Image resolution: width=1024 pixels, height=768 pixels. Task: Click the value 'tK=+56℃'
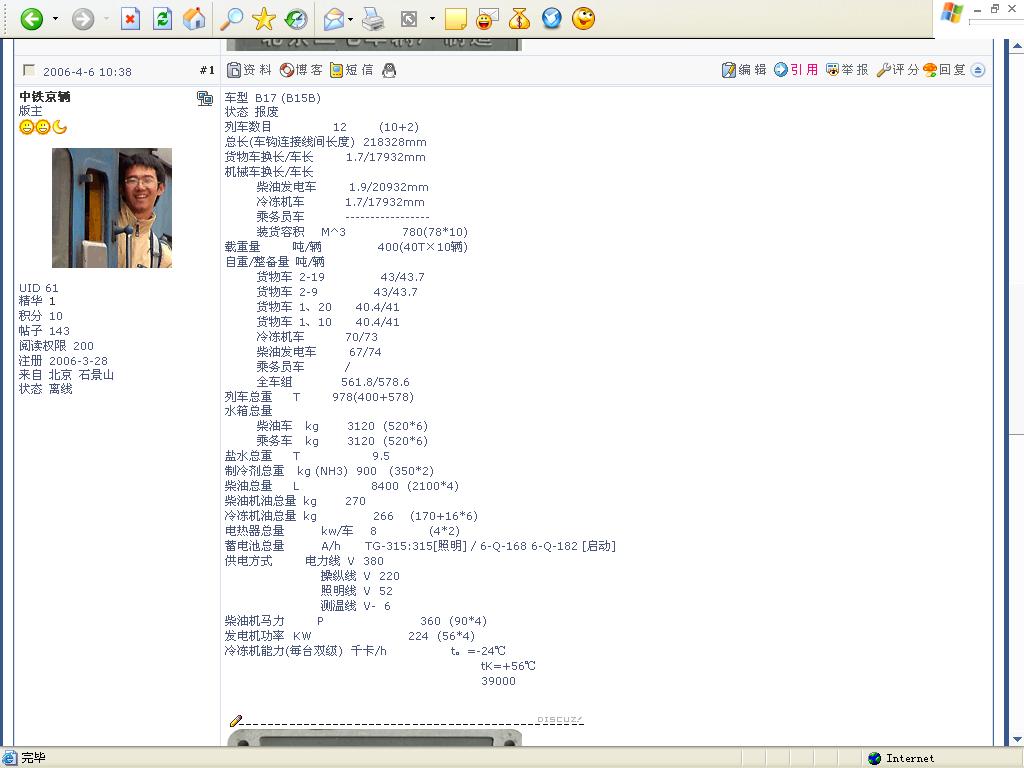click(x=508, y=666)
